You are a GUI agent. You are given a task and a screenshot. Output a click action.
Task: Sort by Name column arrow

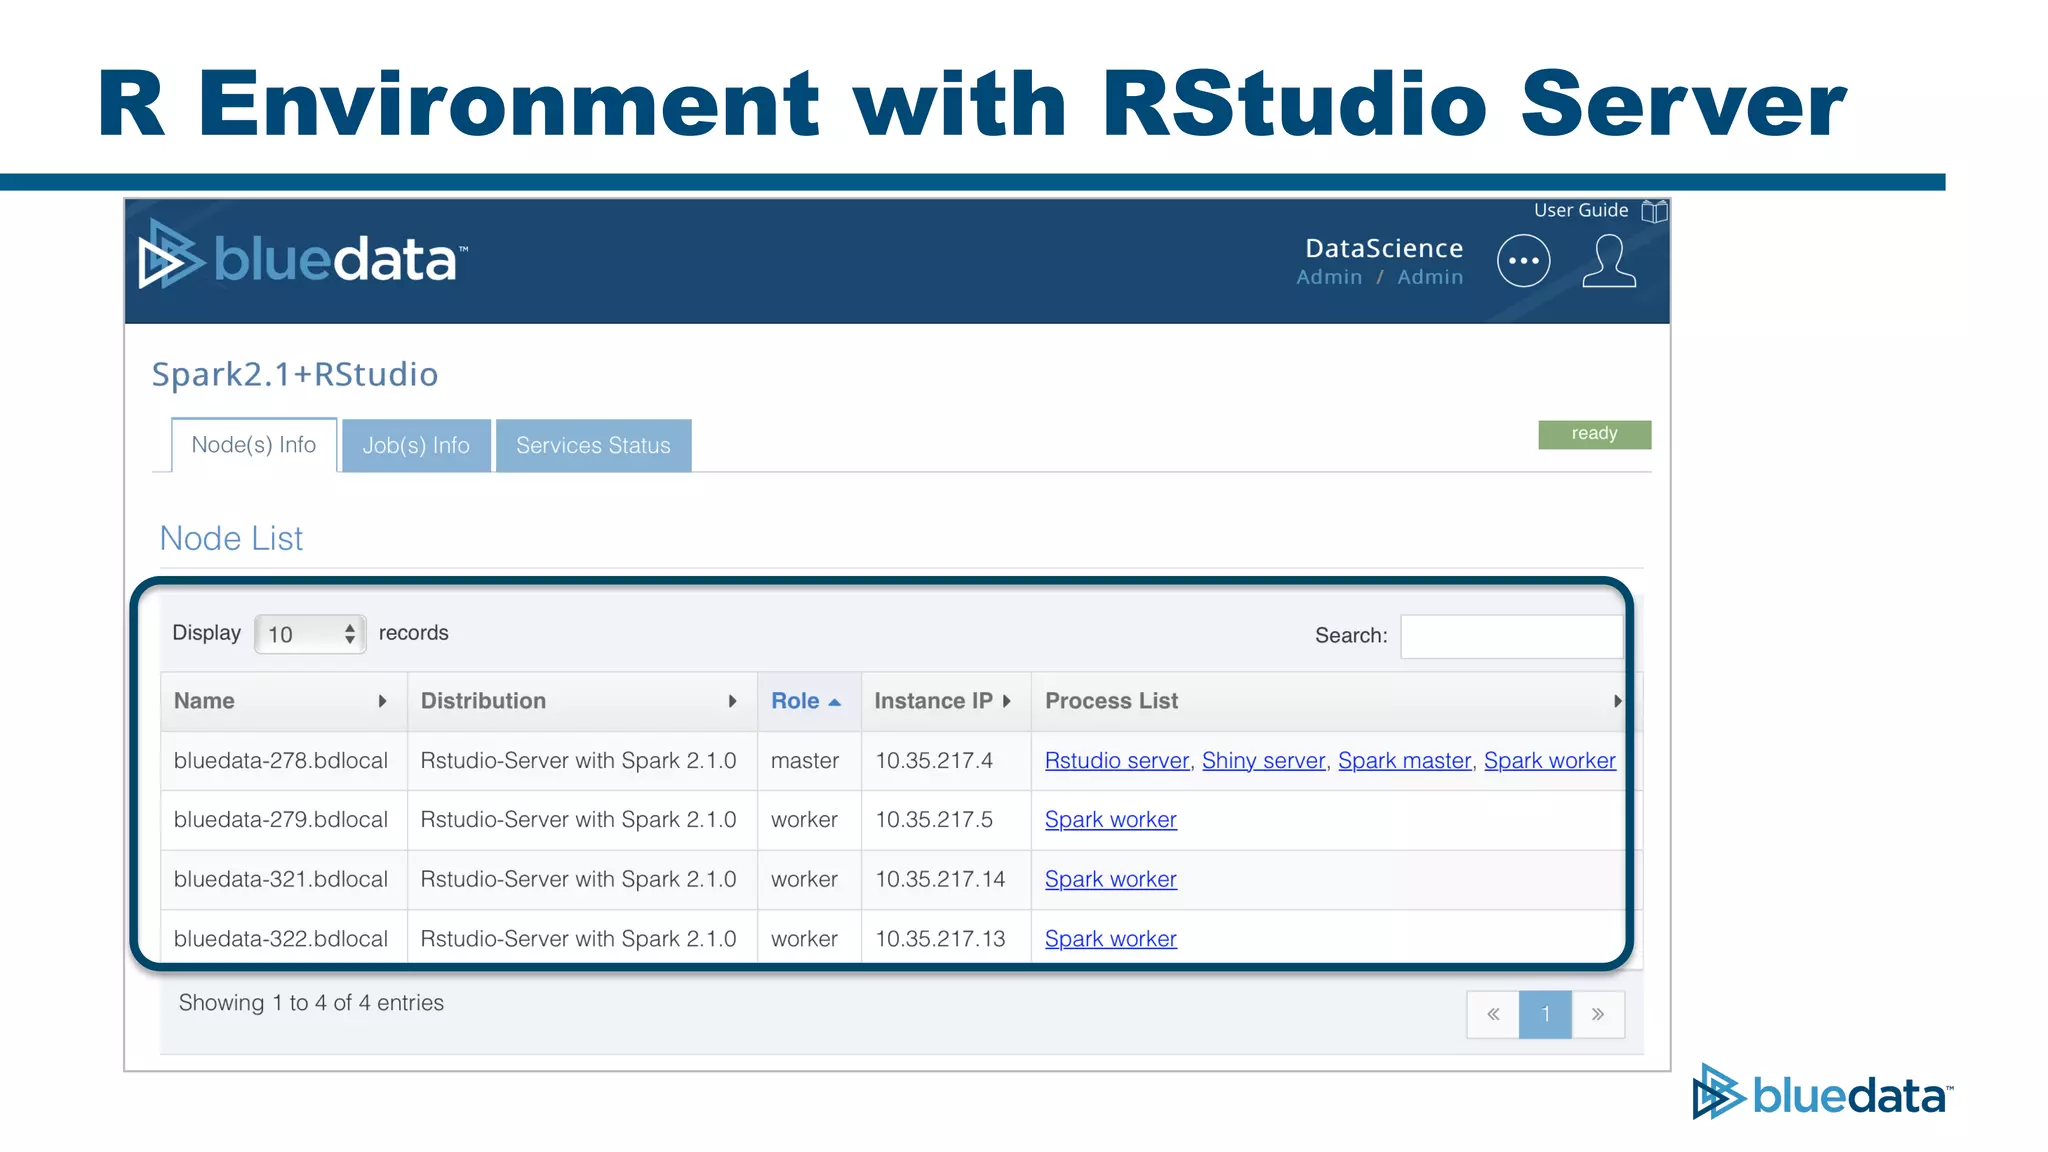click(x=382, y=701)
